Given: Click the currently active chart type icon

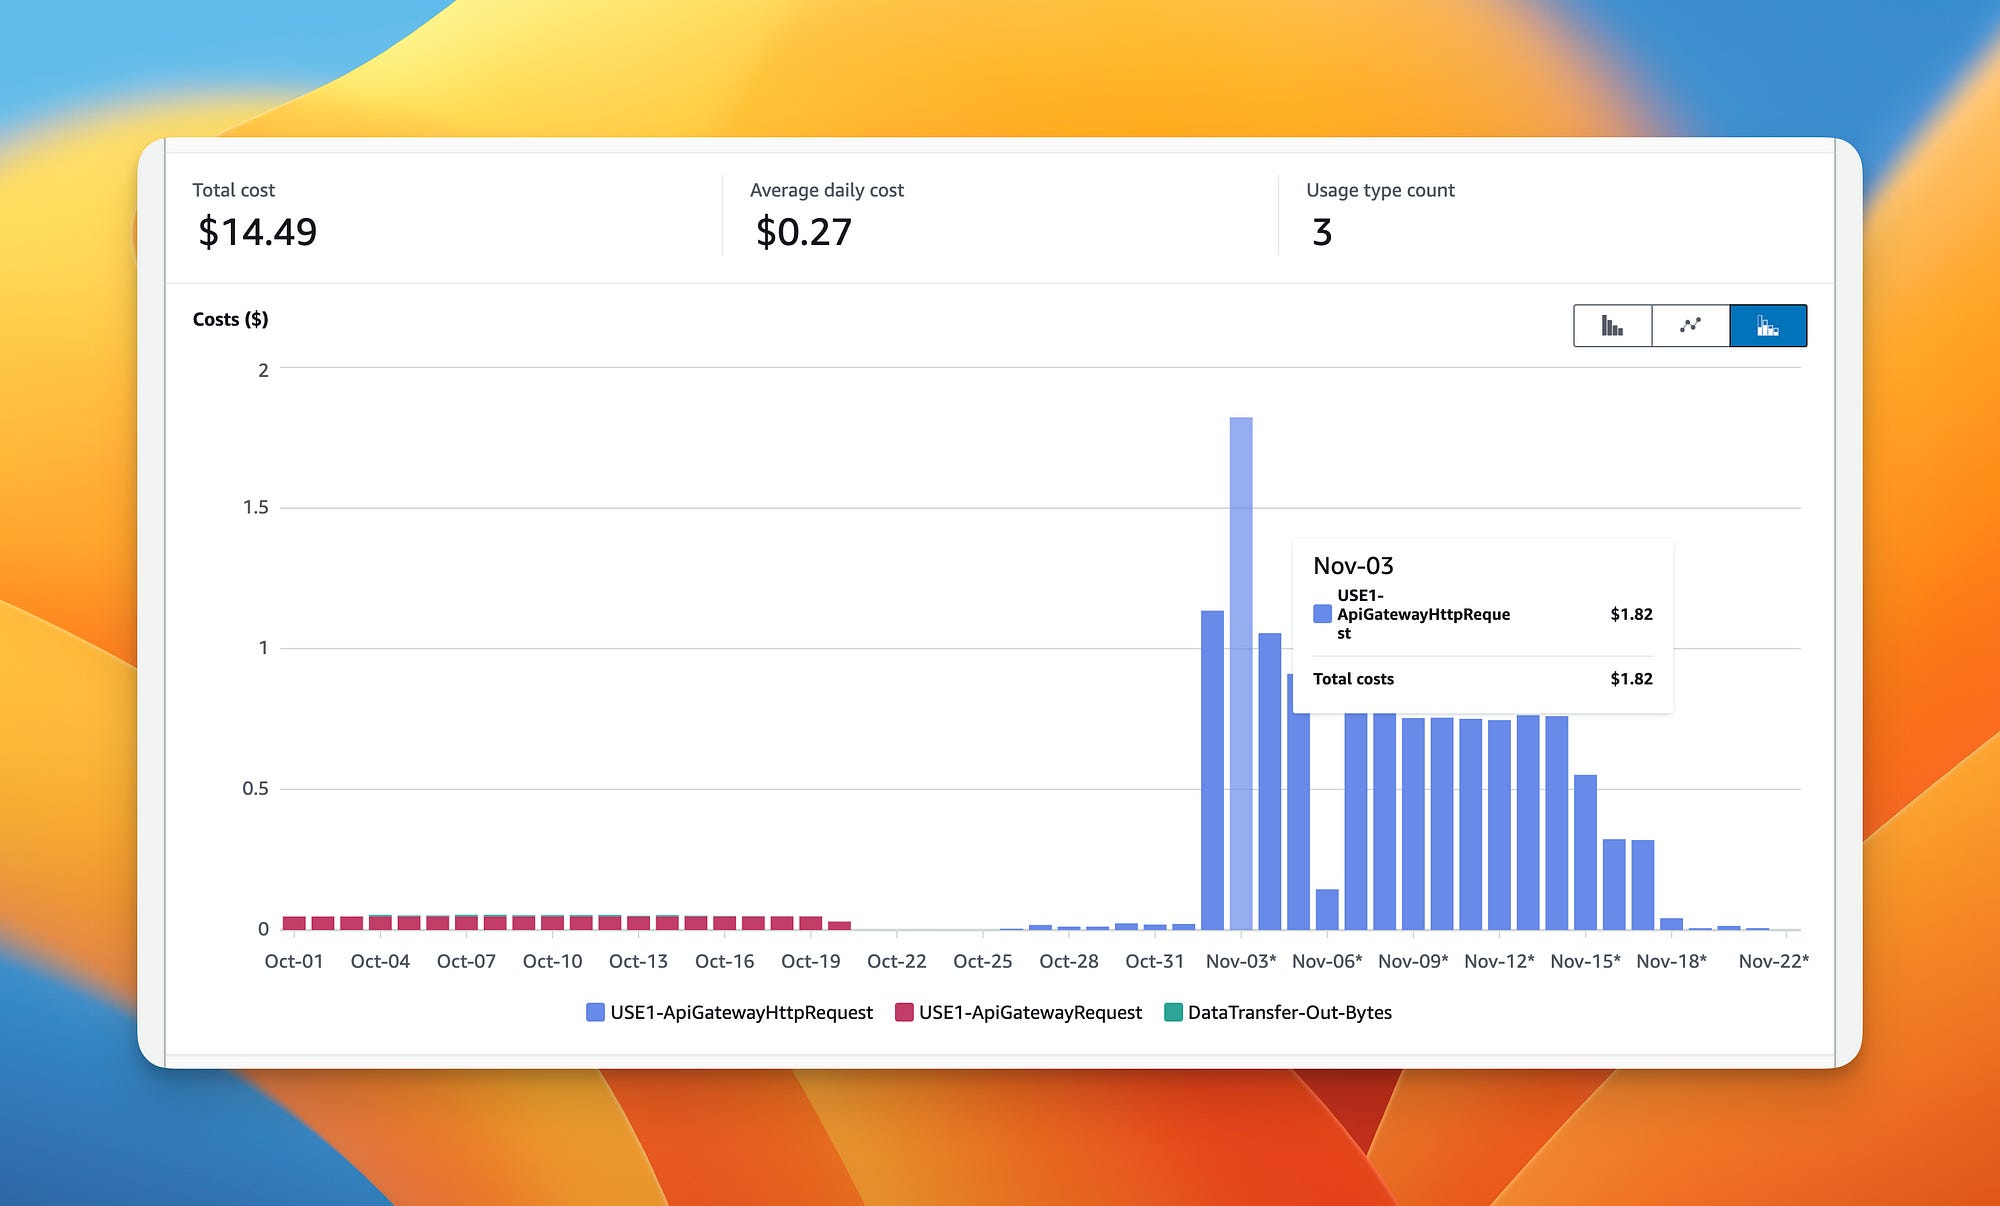Looking at the screenshot, I should pos(1767,325).
